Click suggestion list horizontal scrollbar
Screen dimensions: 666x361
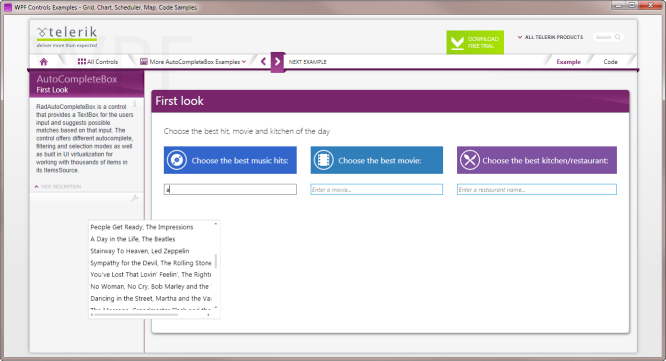click(136, 315)
